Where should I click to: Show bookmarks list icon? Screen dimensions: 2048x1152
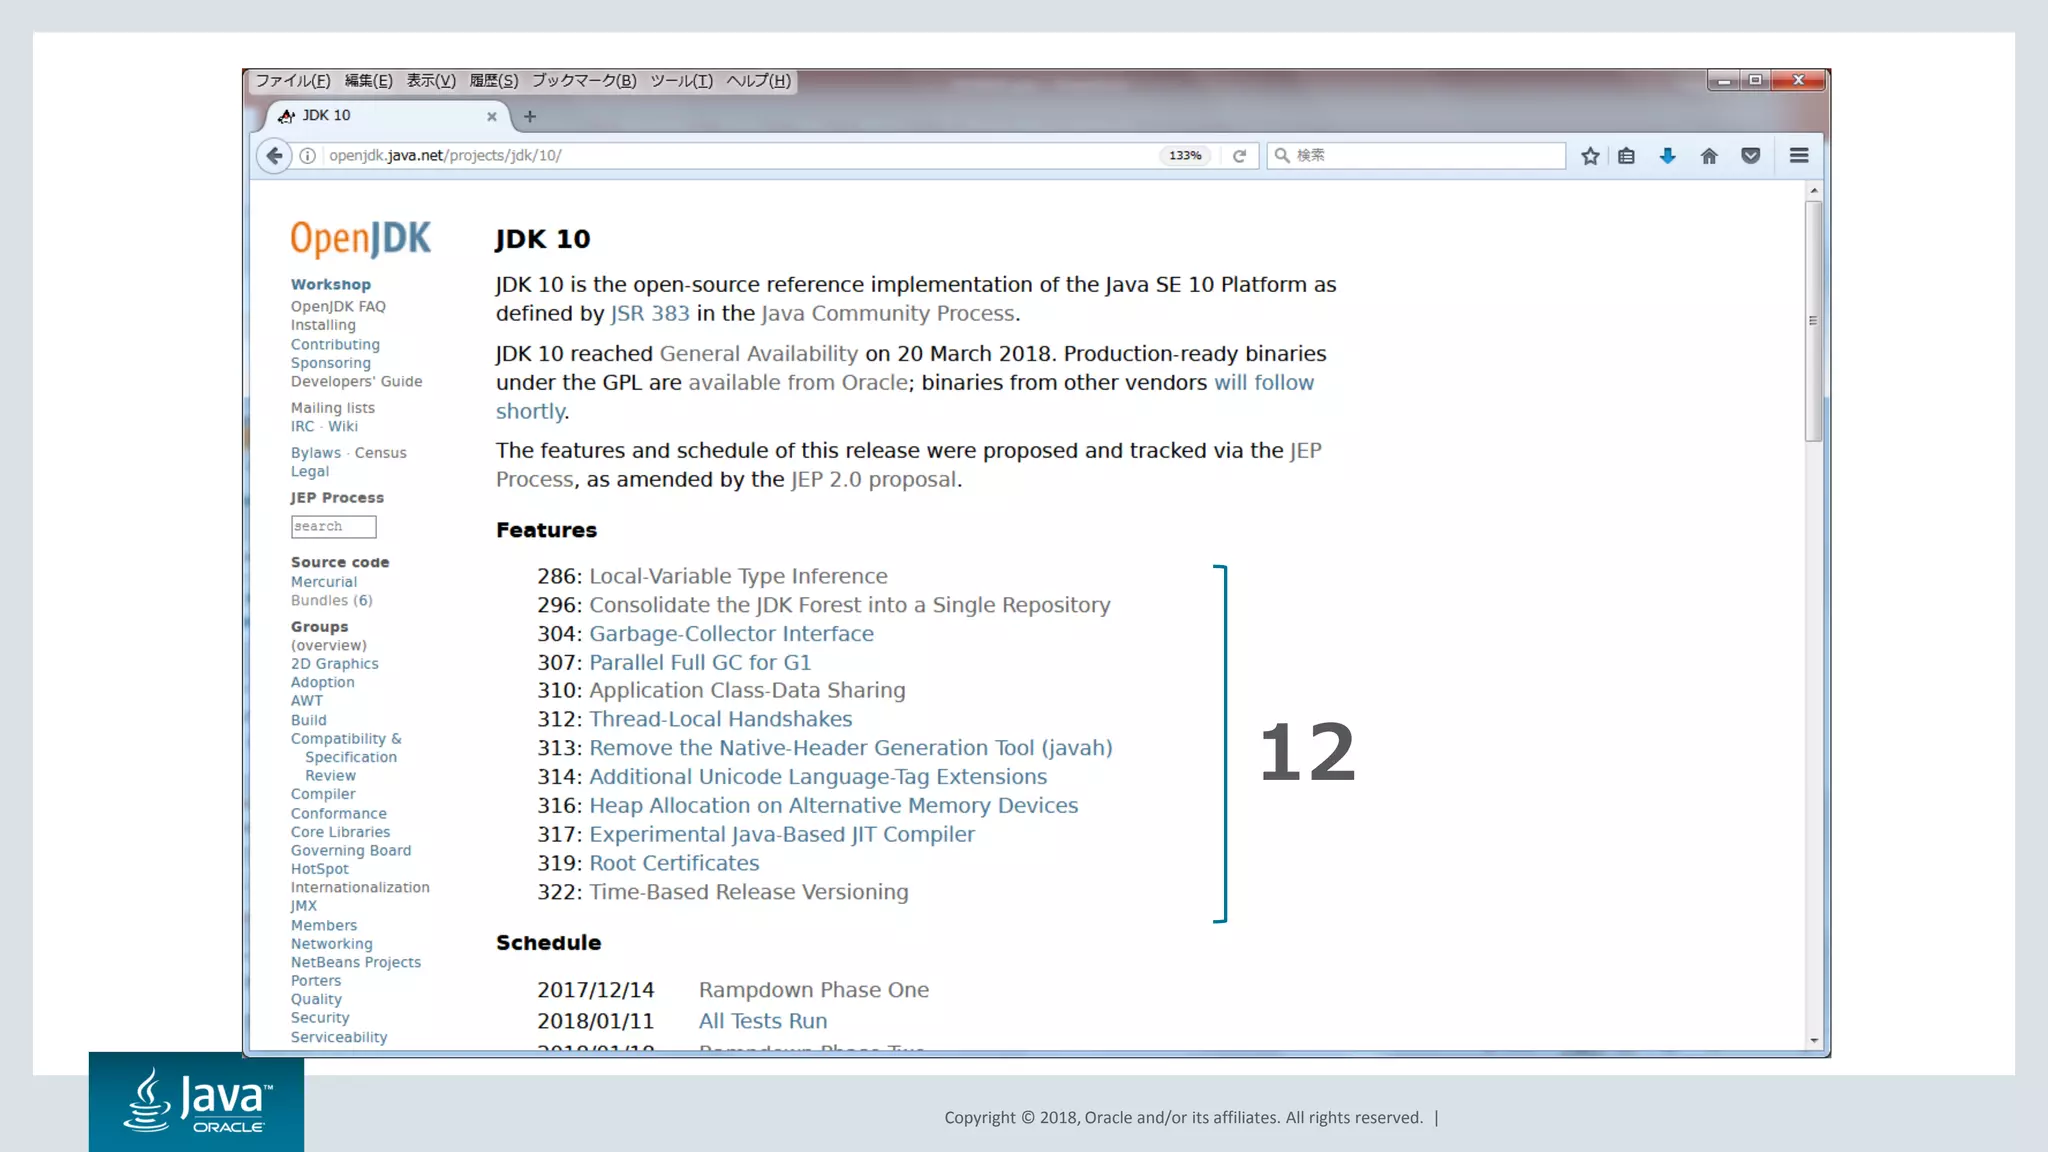(x=1627, y=156)
